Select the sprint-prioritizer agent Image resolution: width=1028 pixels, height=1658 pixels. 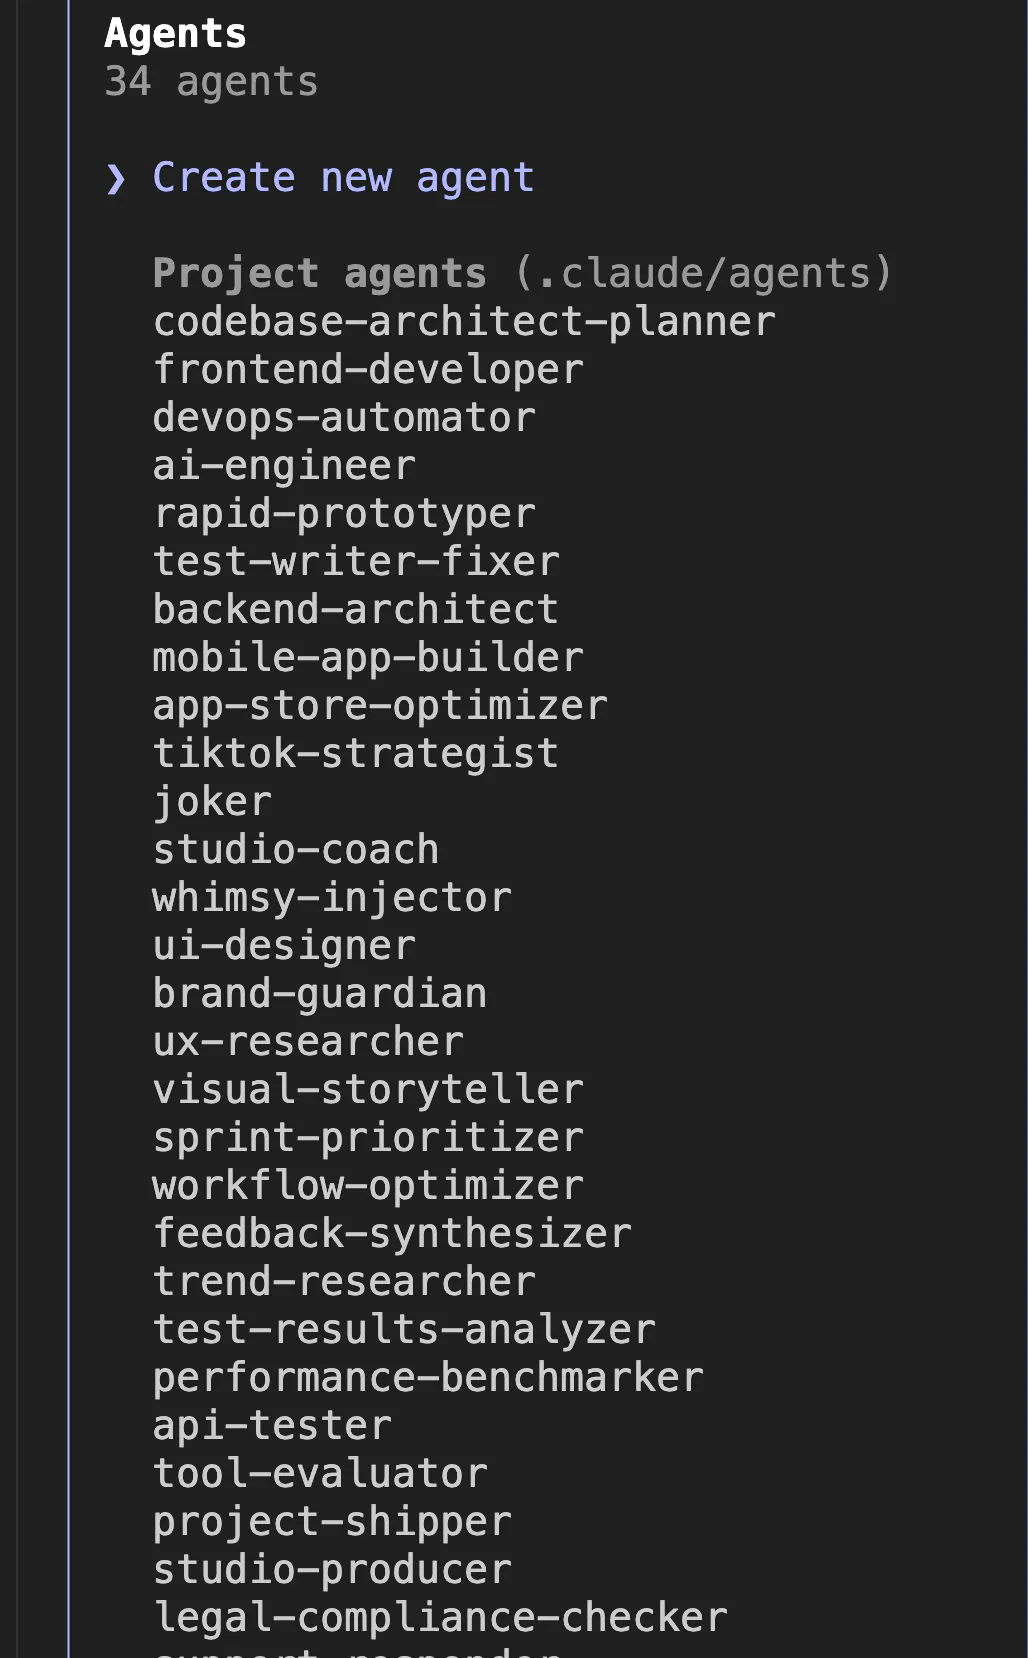pyautogui.click(x=367, y=1138)
